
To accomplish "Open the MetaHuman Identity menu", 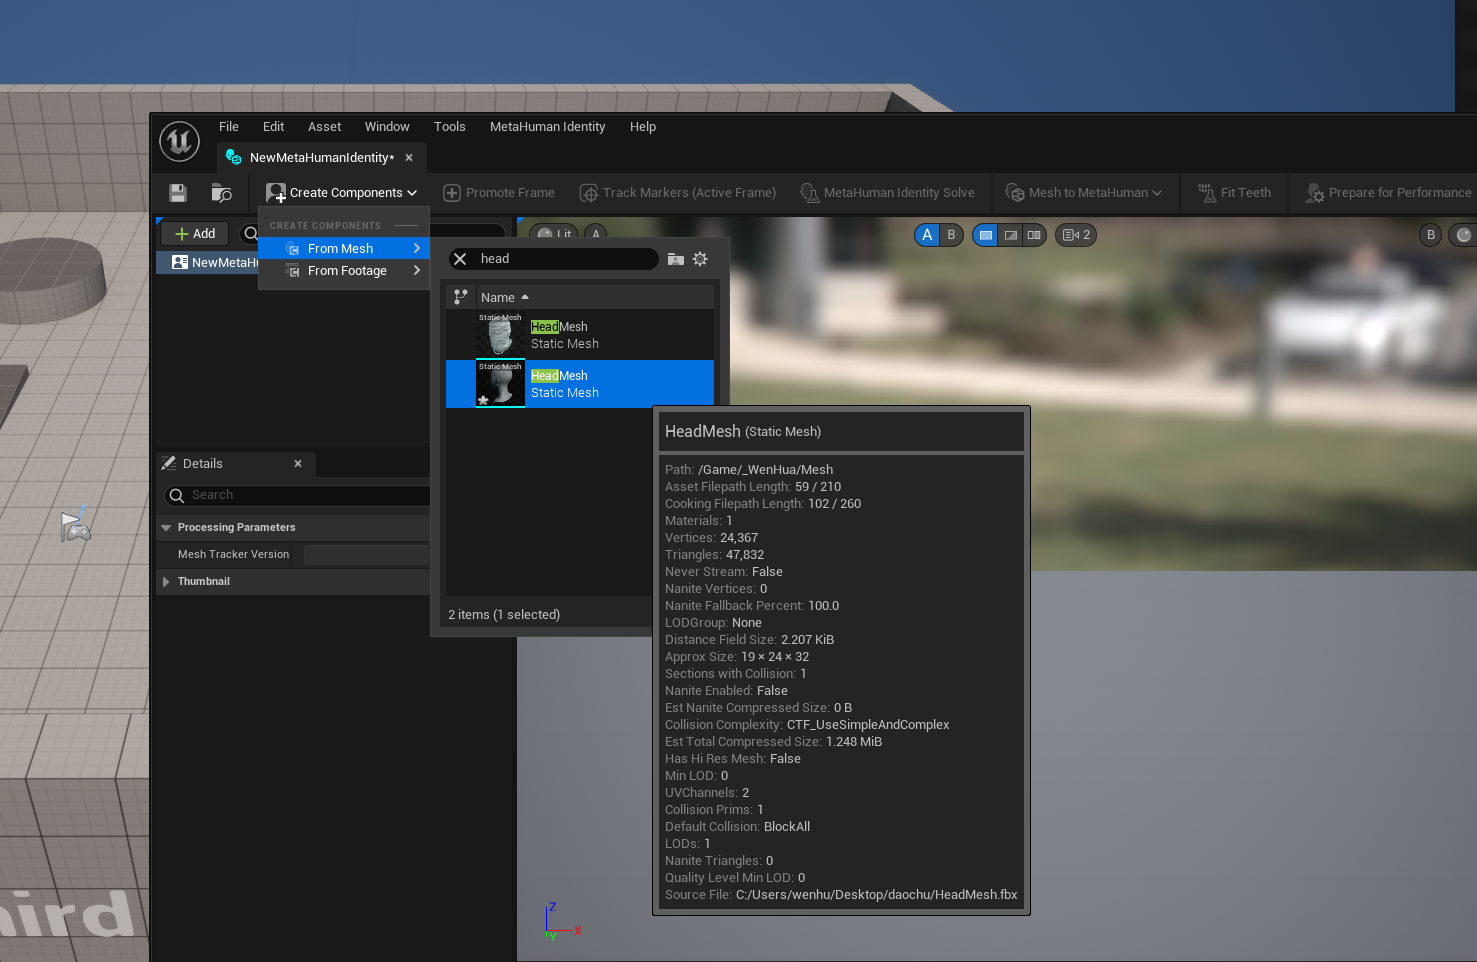I will click(547, 127).
